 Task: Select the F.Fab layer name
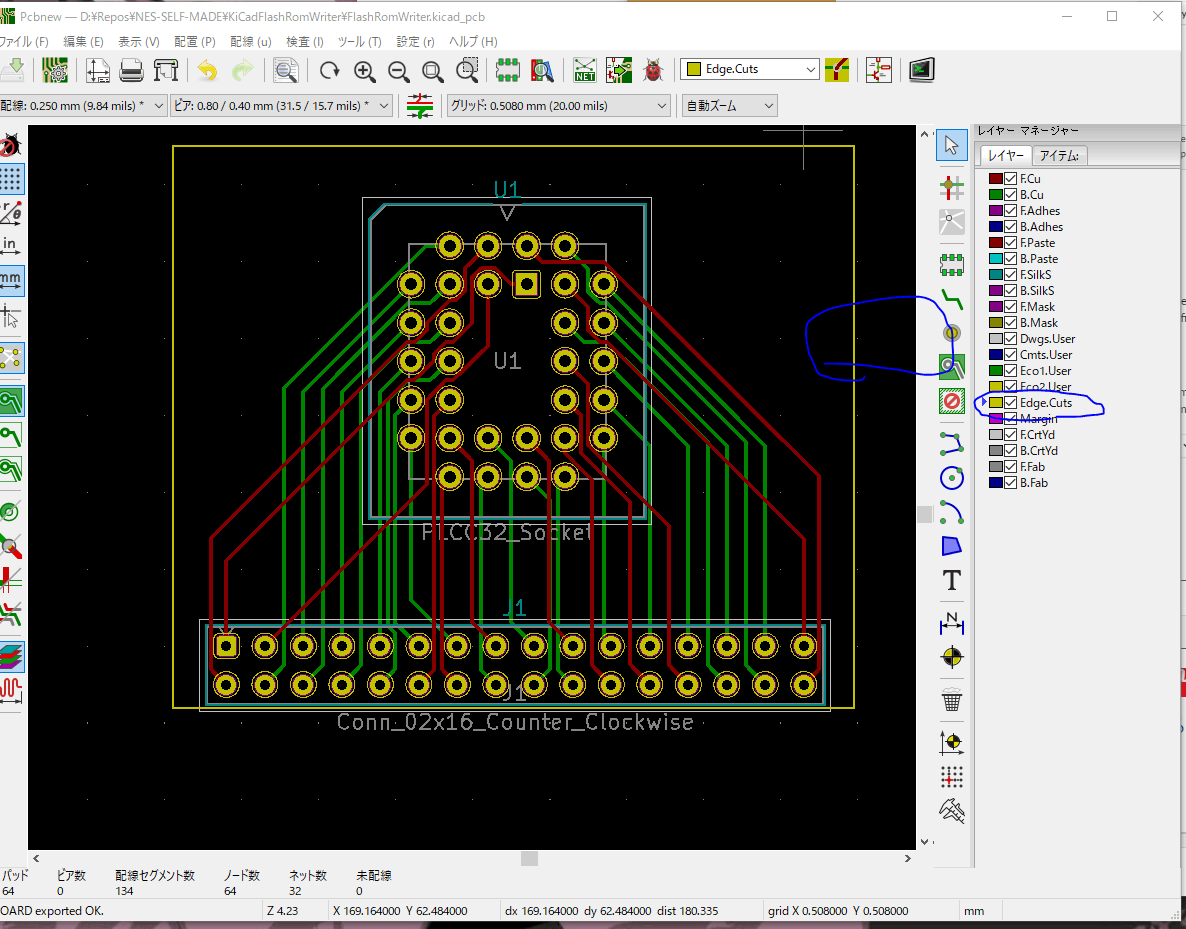click(x=1032, y=467)
